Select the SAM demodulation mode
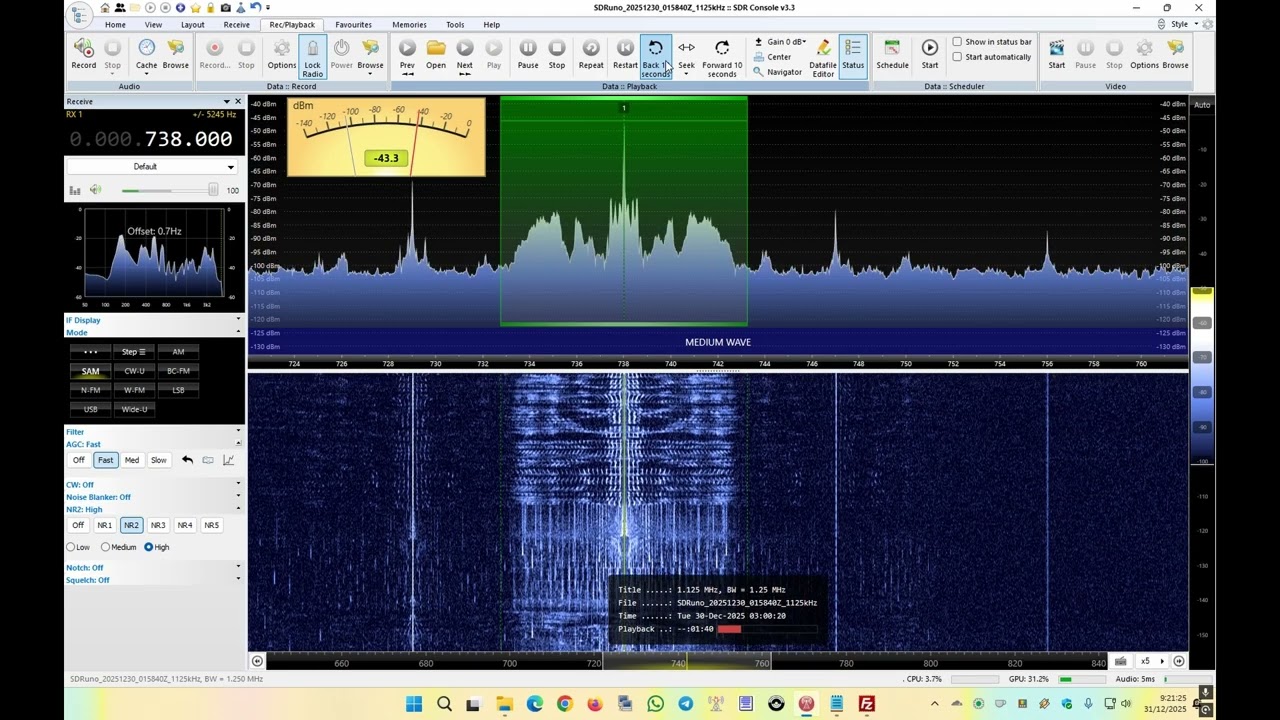1280x720 pixels. [x=90, y=371]
